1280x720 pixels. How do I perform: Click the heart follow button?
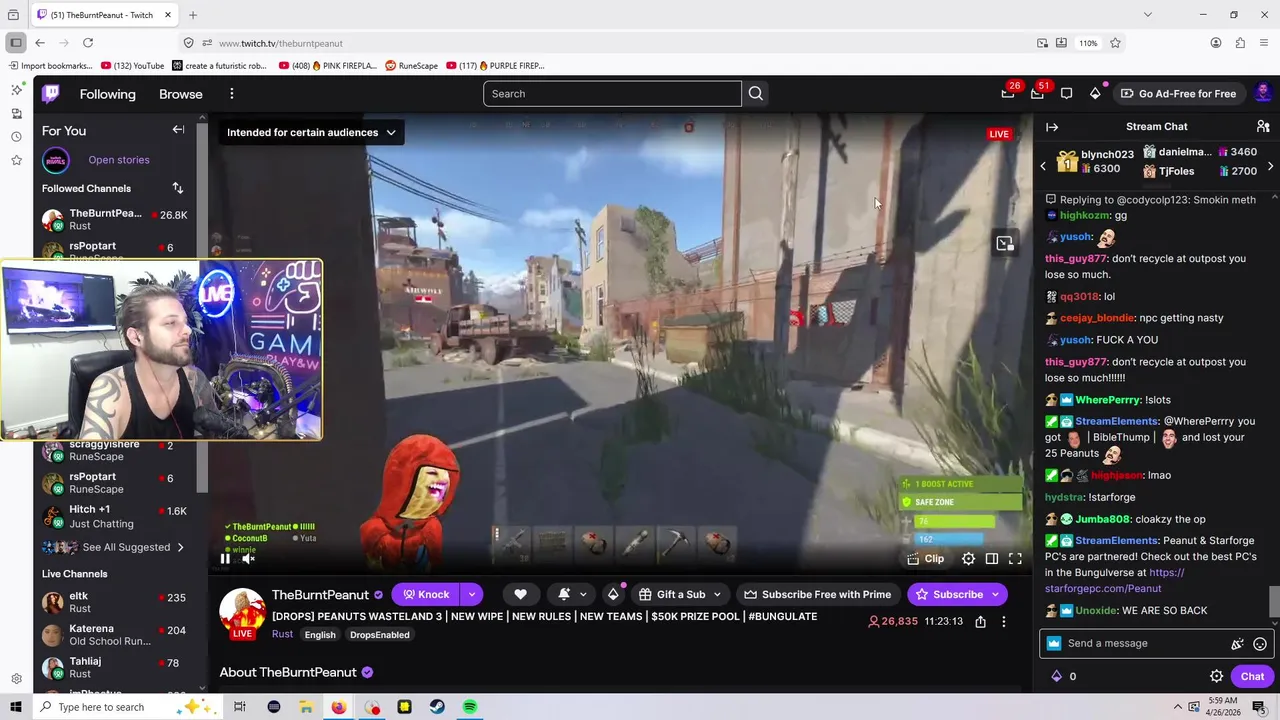[520, 594]
